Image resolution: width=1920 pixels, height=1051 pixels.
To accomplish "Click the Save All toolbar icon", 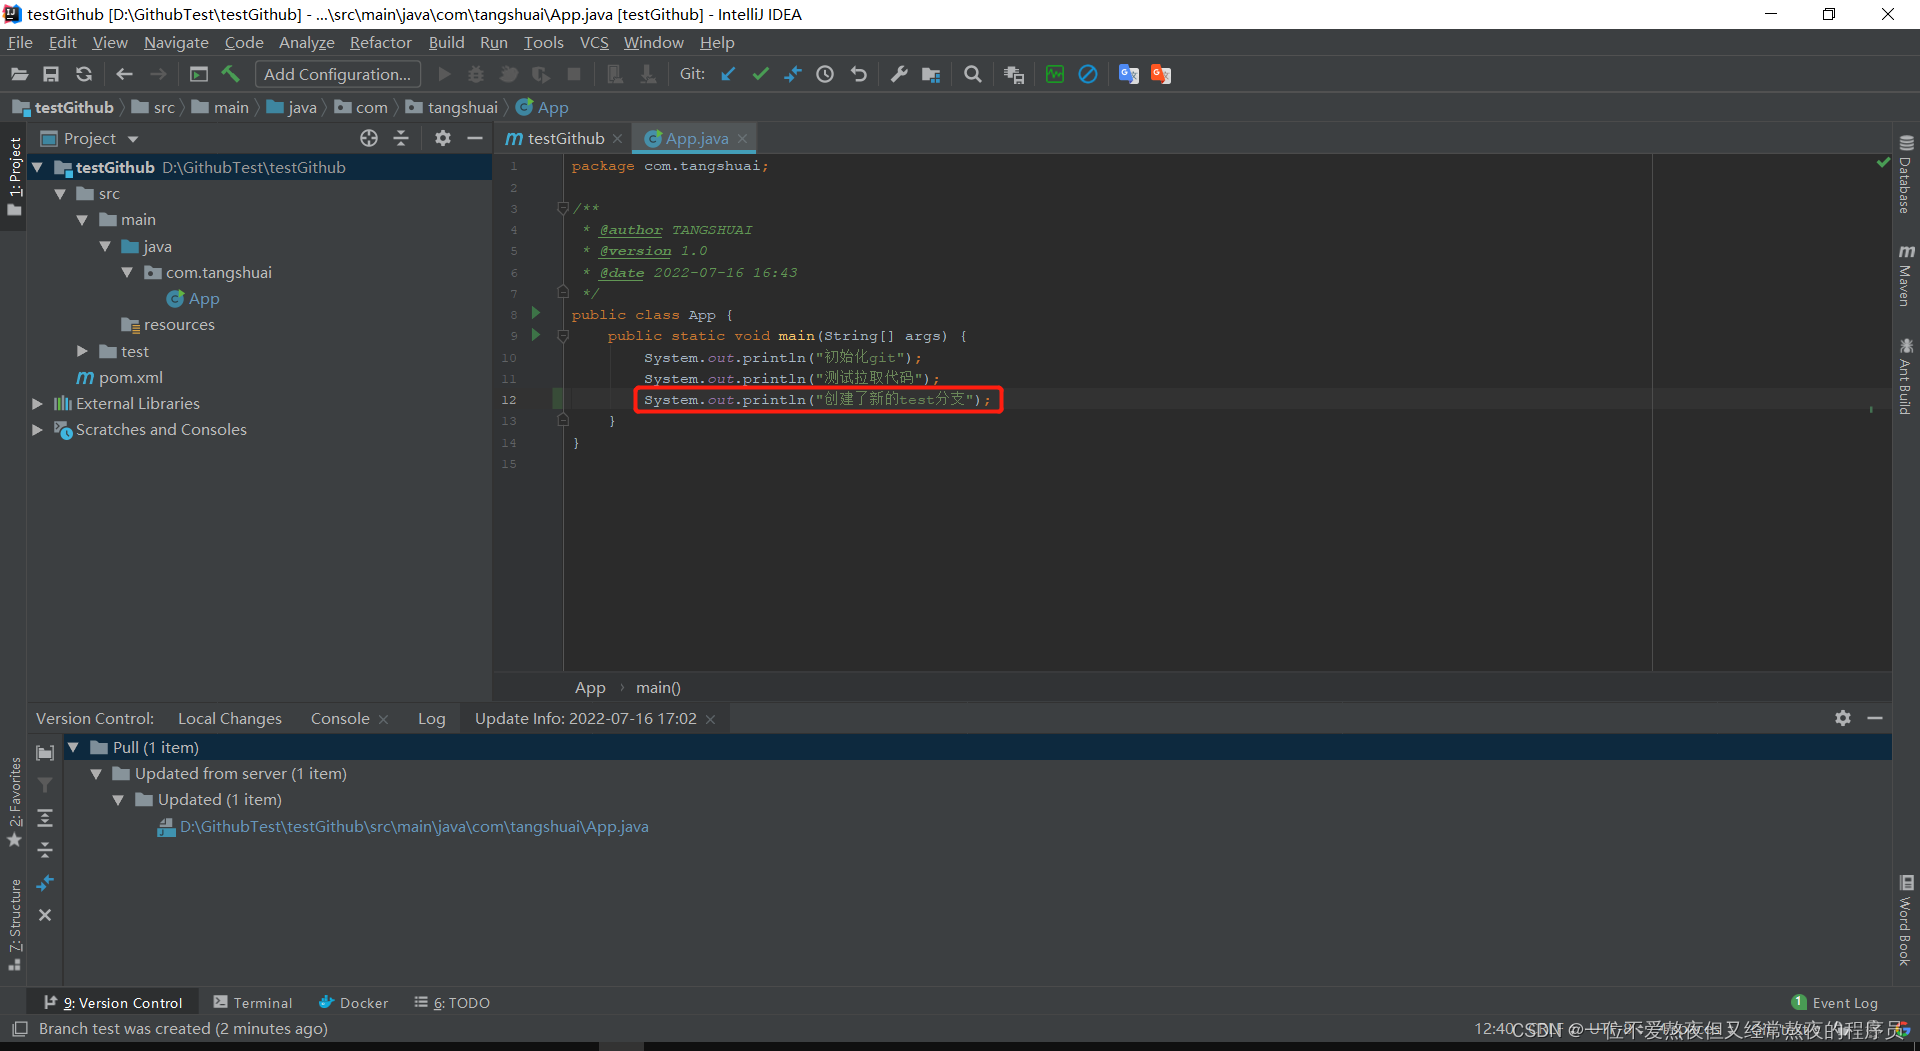I will click(x=51, y=74).
